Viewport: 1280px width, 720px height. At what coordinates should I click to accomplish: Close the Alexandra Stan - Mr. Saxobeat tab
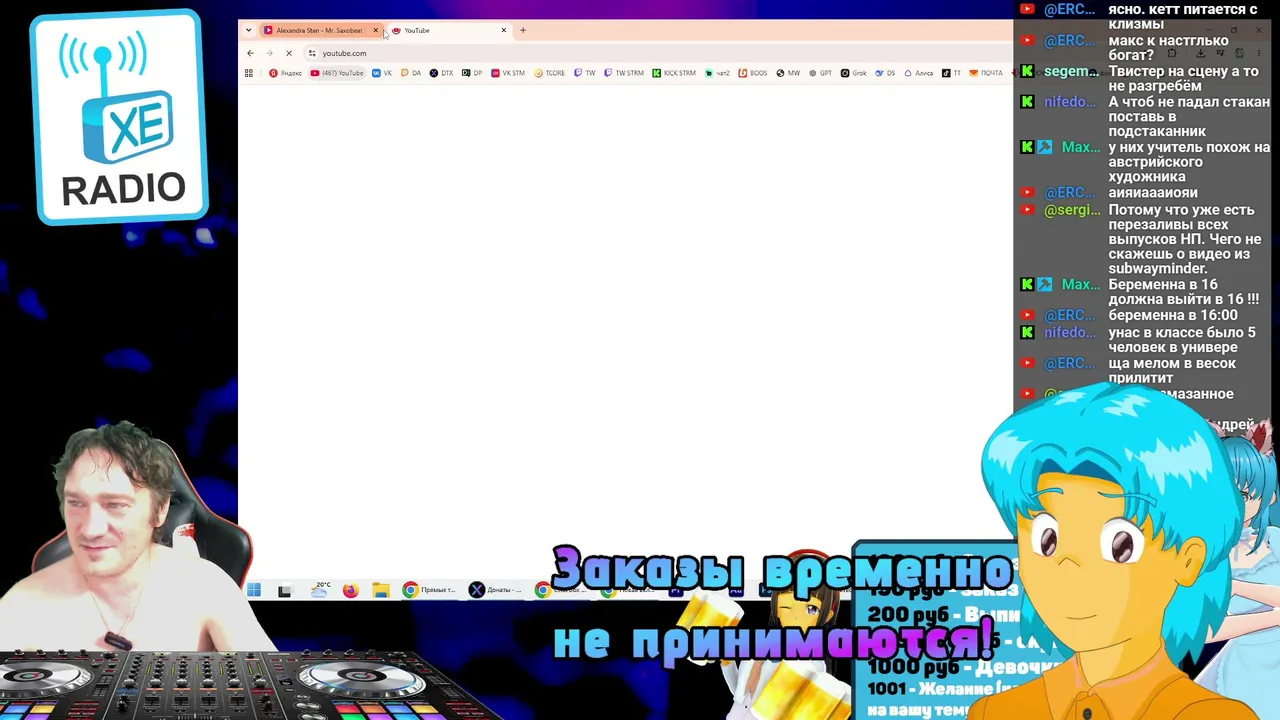(x=376, y=30)
